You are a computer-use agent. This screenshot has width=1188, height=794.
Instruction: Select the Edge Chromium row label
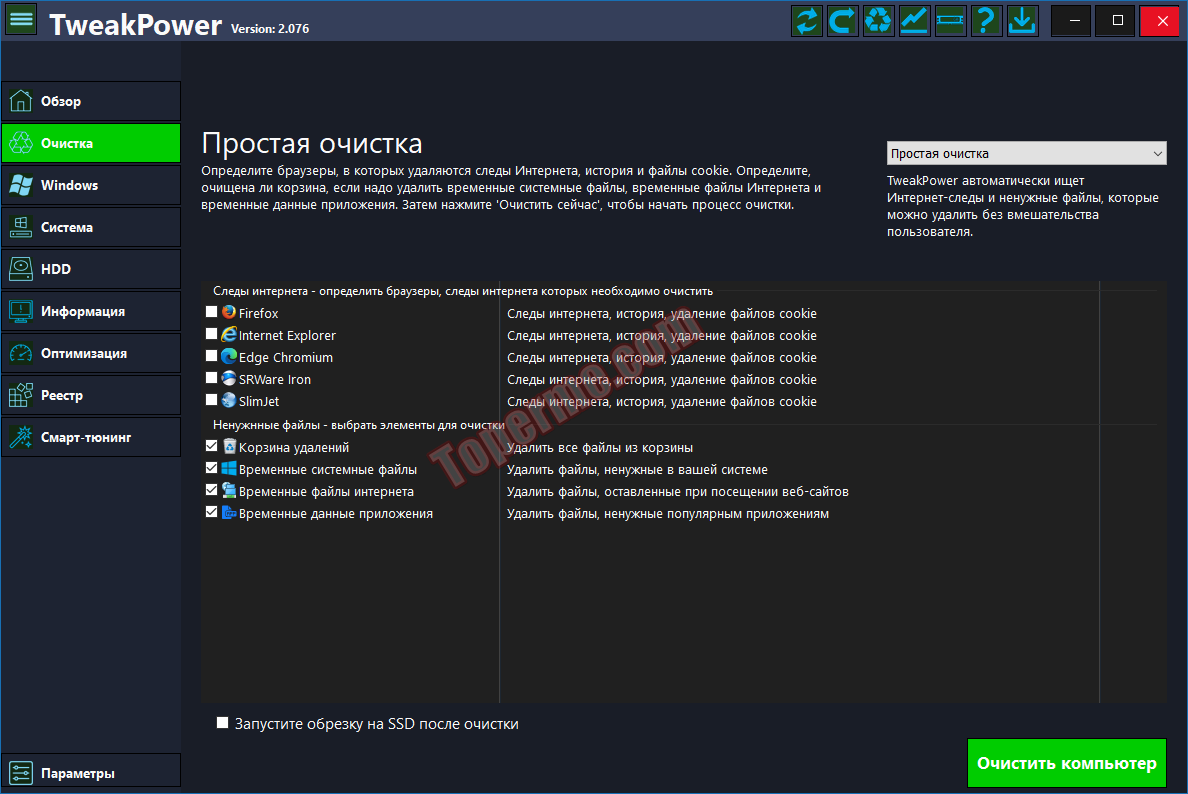coord(286,357)
